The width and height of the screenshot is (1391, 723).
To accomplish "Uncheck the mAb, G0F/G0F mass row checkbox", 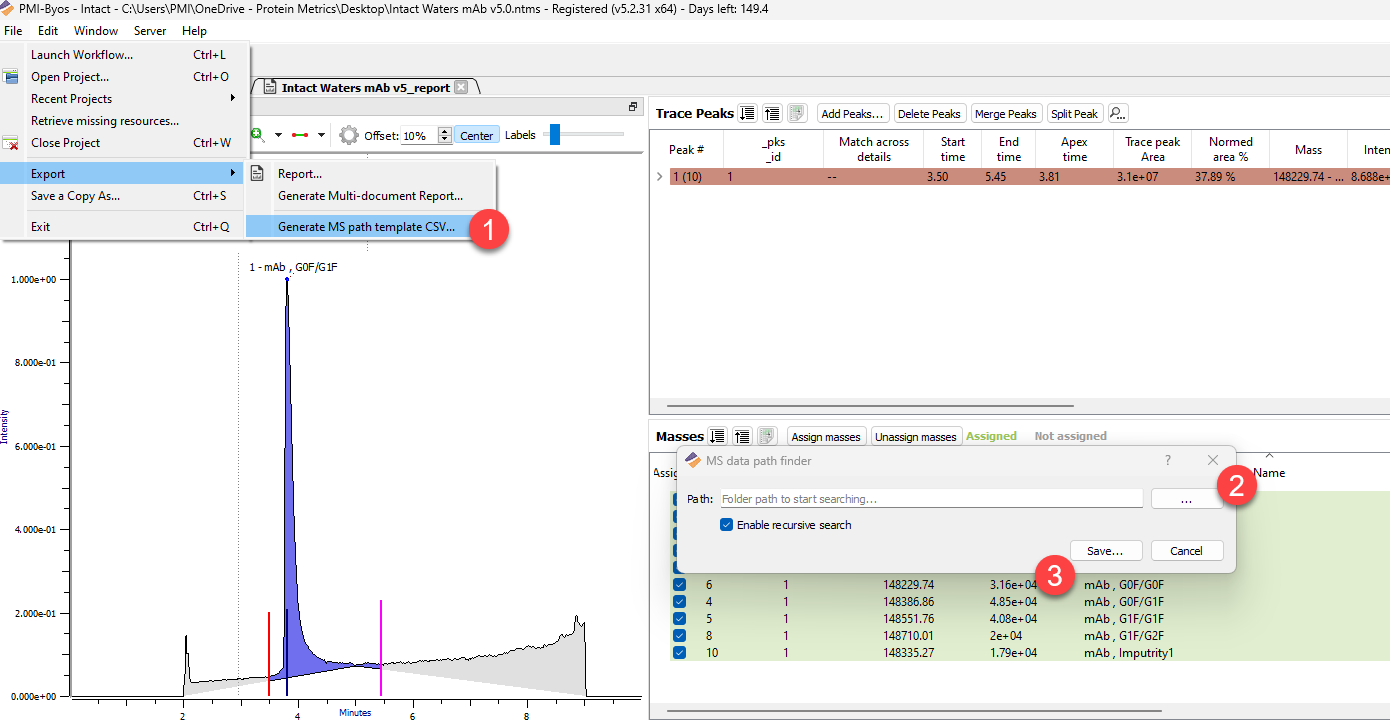I will click(x=680, y=585).
